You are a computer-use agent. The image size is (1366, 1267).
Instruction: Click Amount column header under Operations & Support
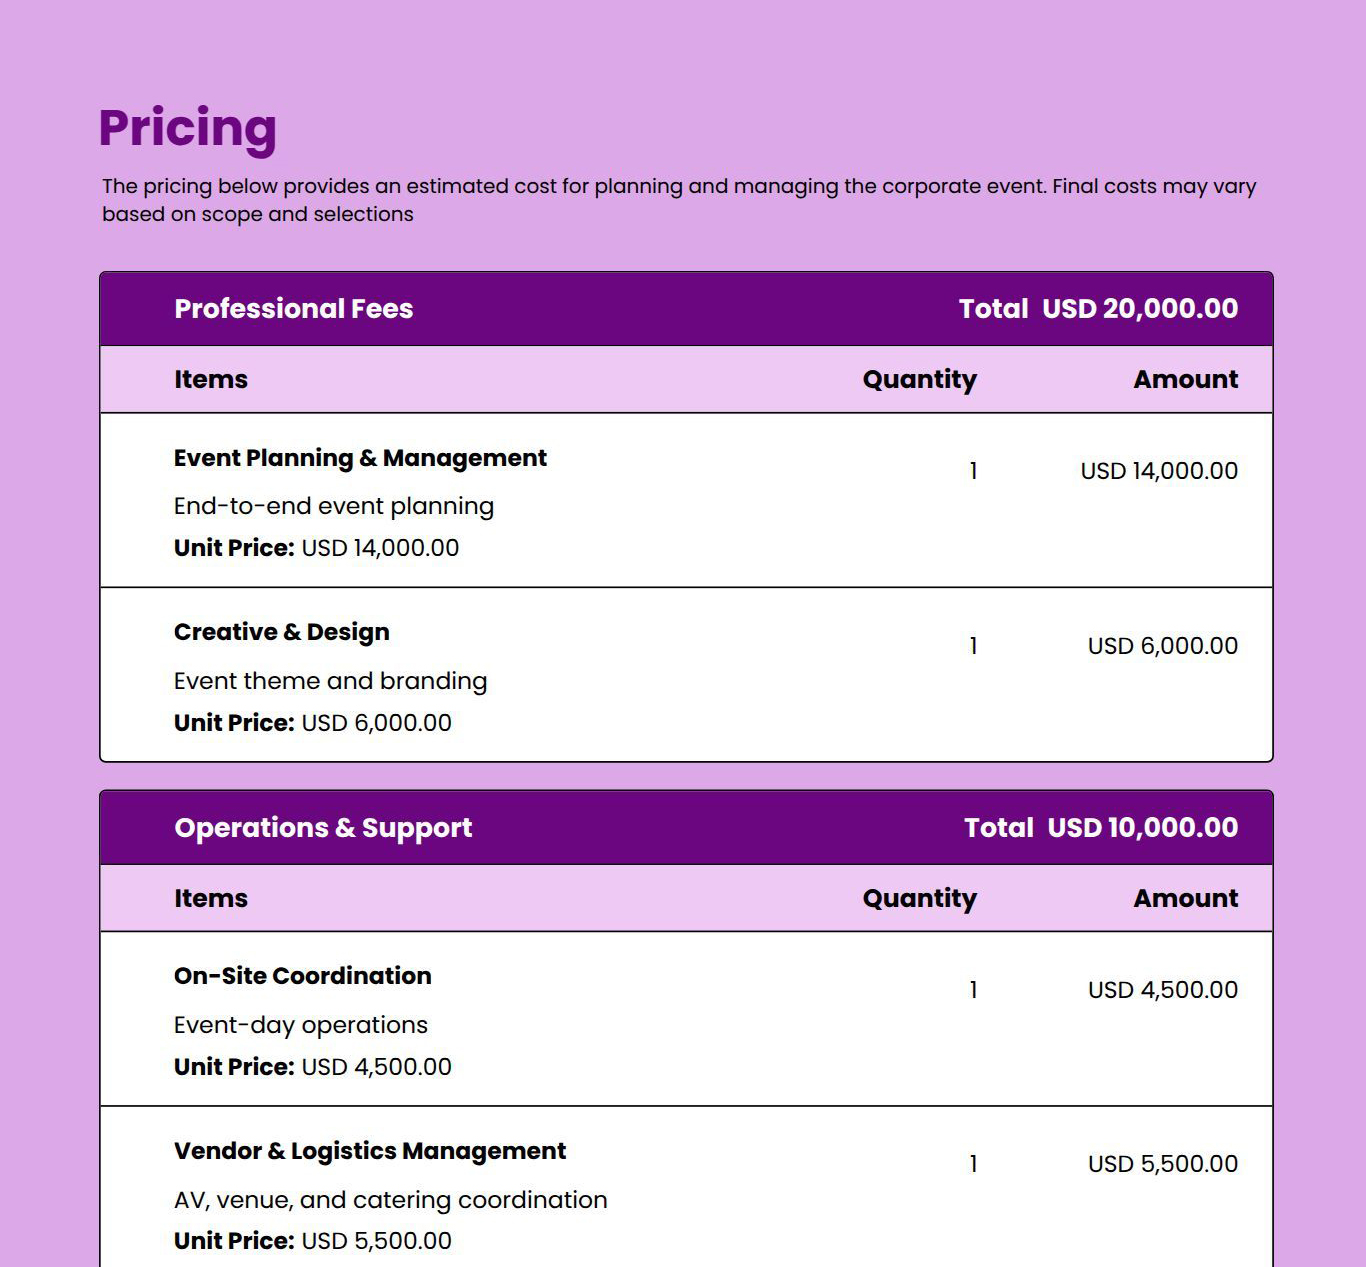(x=1185, y=899)
